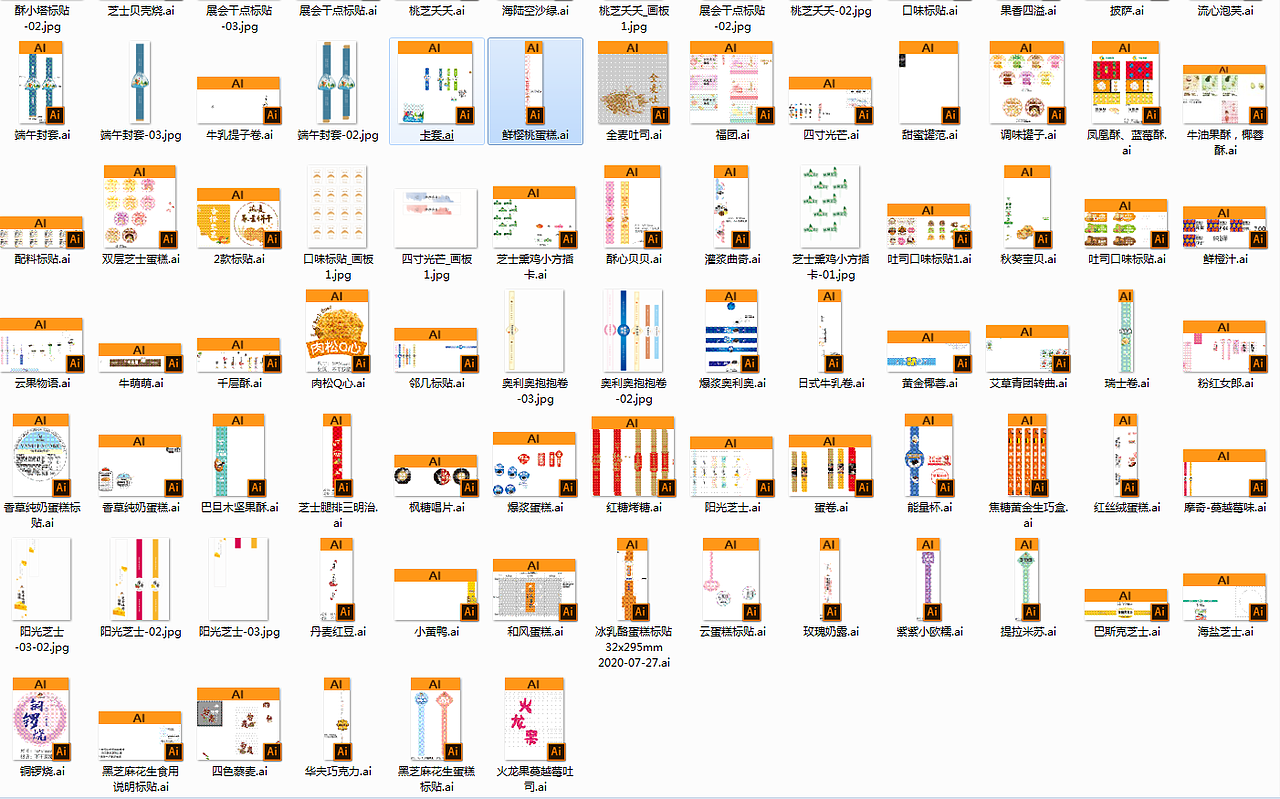
Task: Click the file name 千层酥.ai
Action: click(238, 382)
